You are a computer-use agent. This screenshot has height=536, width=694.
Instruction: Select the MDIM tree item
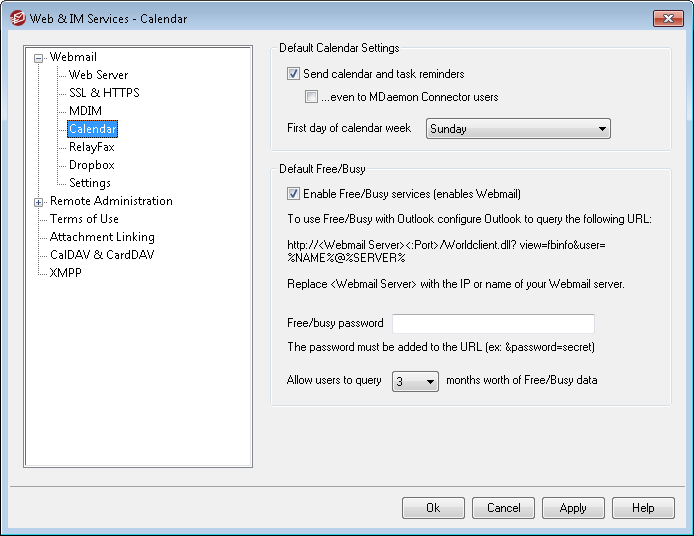tap(85, 111)
